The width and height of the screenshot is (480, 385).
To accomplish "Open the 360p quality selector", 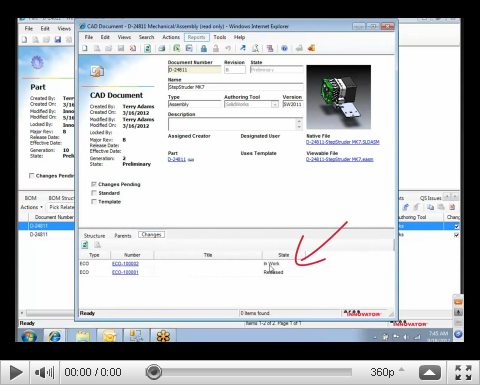I will [x=387, y=372].
